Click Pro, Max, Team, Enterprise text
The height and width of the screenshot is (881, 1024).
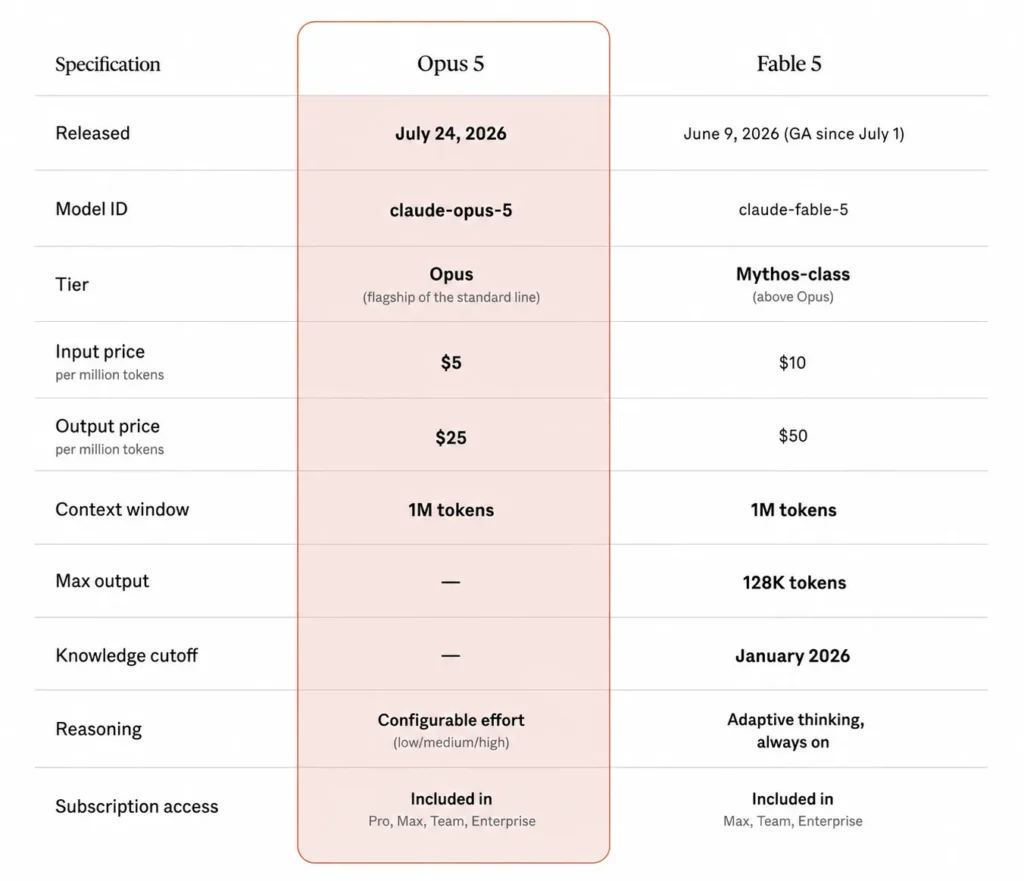pos(452,822)
